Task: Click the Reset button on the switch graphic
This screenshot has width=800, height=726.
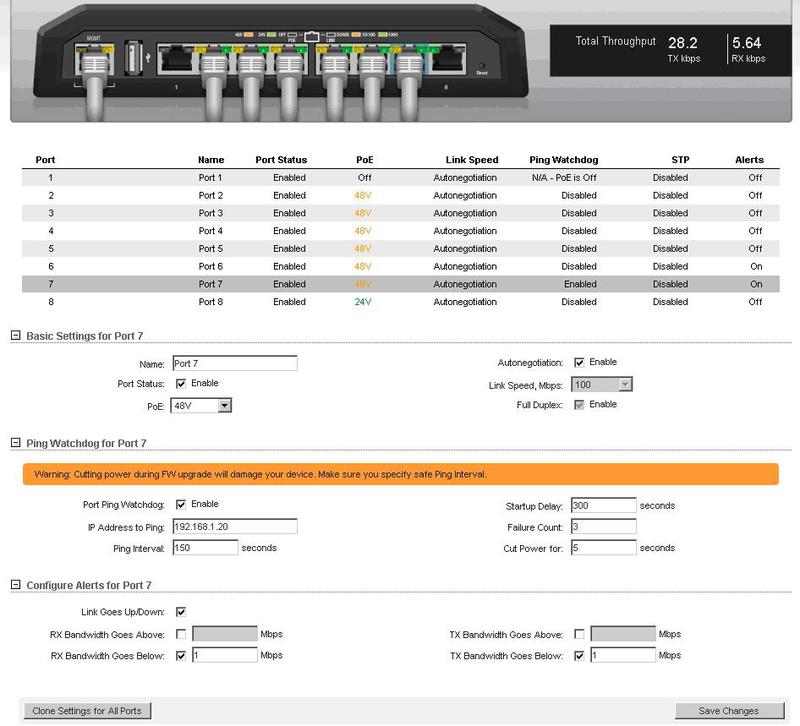Action: click(482, 66)
